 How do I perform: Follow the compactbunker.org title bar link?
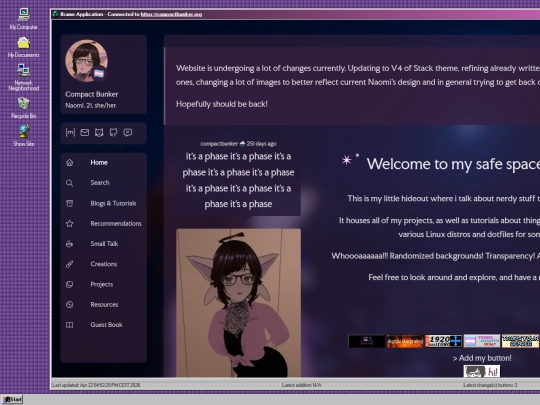tap(172, 14)
